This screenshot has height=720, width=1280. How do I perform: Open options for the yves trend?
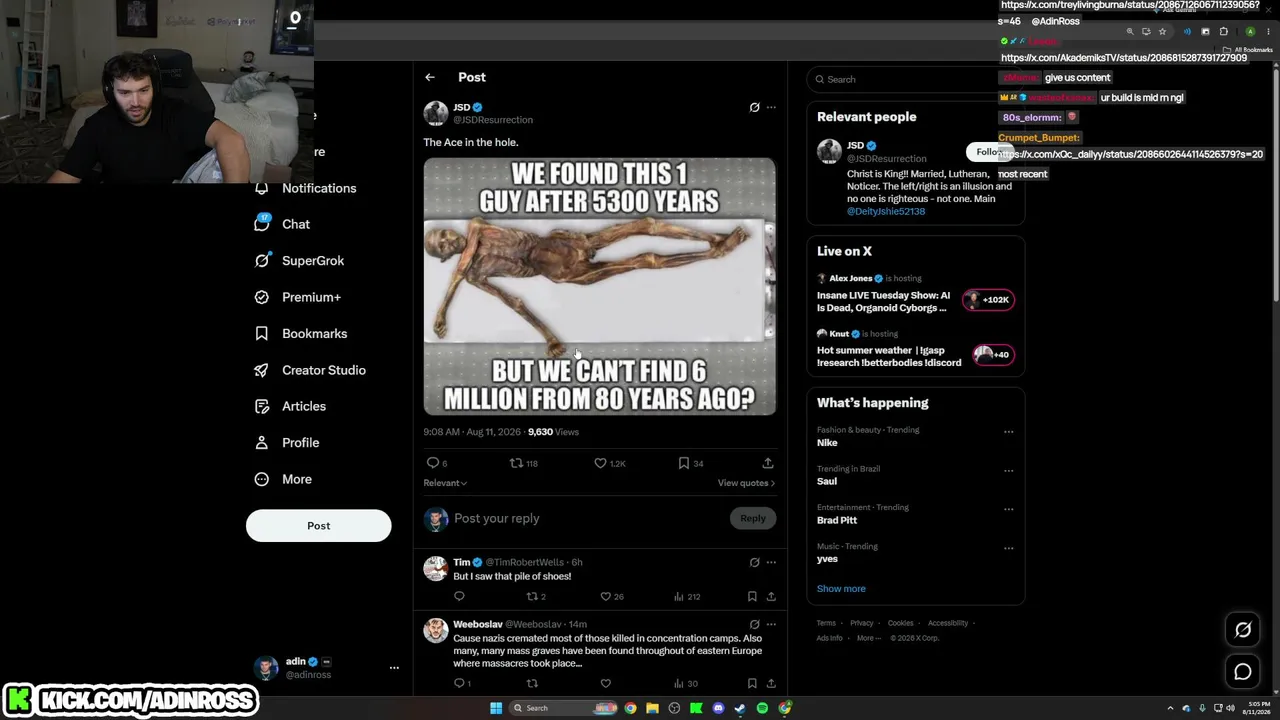coord(1008,548)
